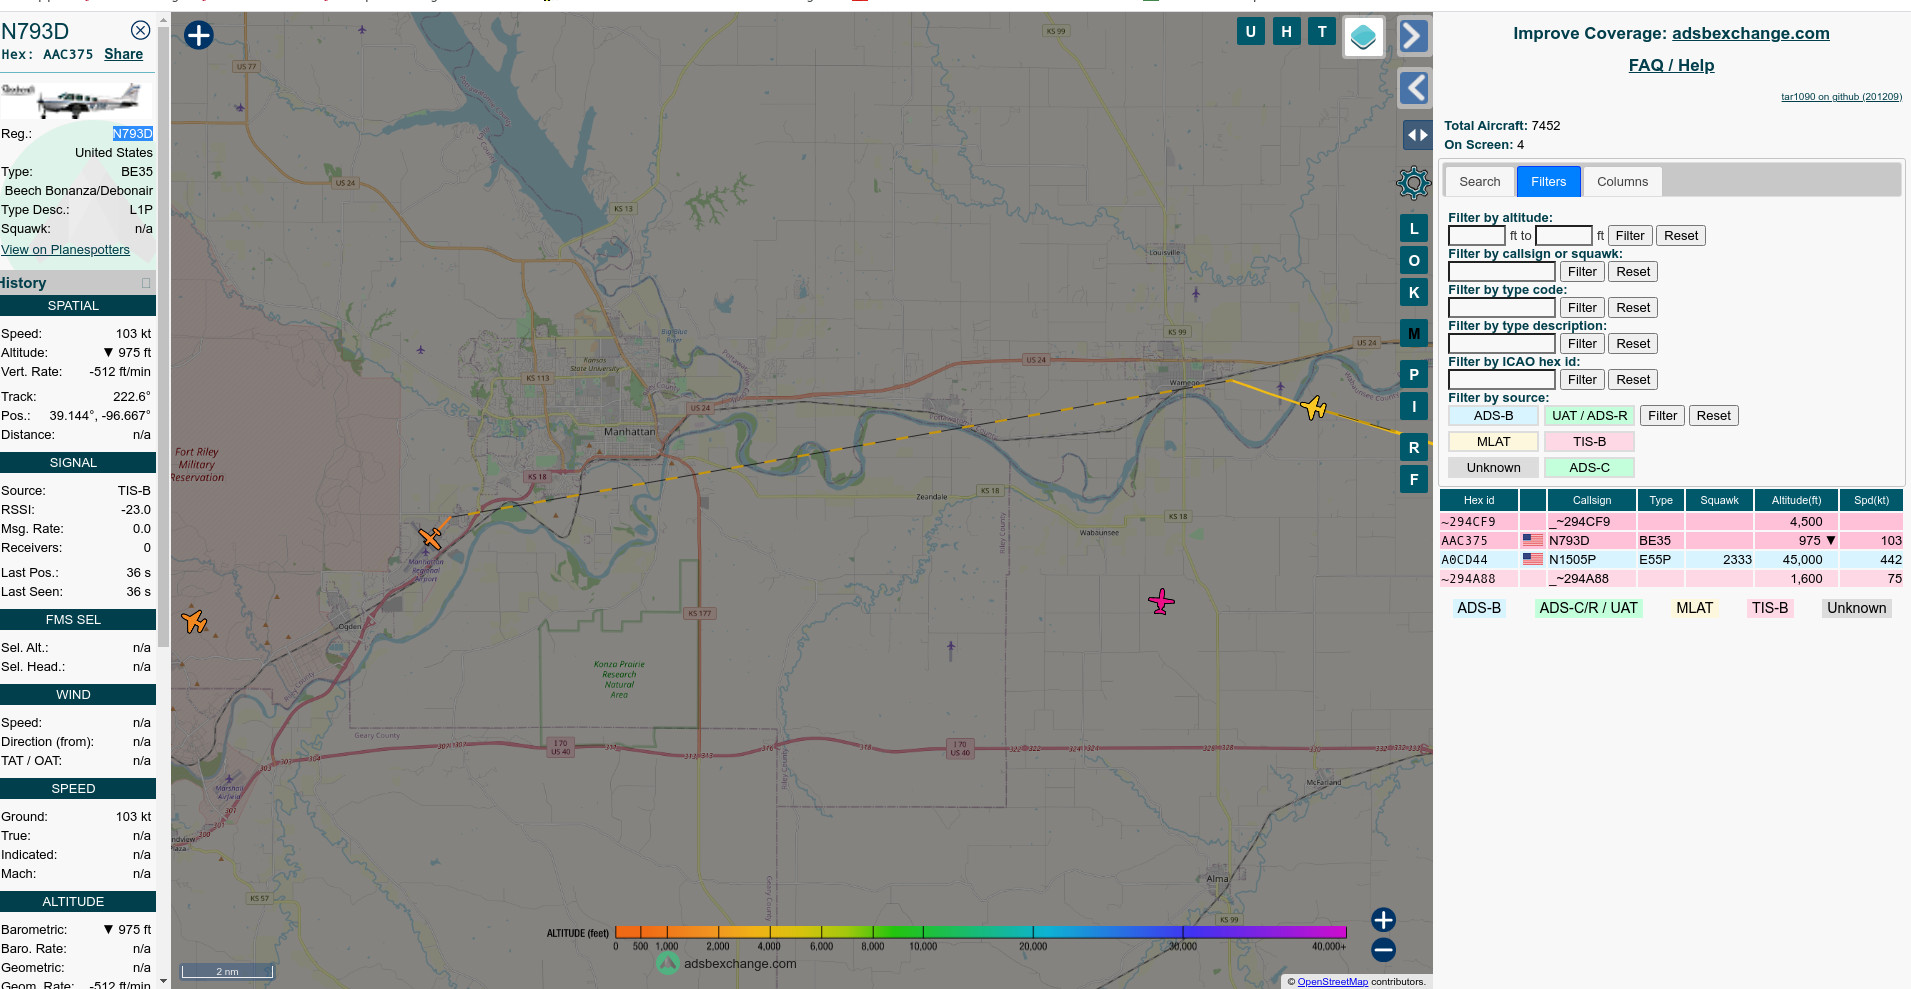Apply the type description Filter button
The height and width of the screenshot is (989, 1911).
point(1582,344)
